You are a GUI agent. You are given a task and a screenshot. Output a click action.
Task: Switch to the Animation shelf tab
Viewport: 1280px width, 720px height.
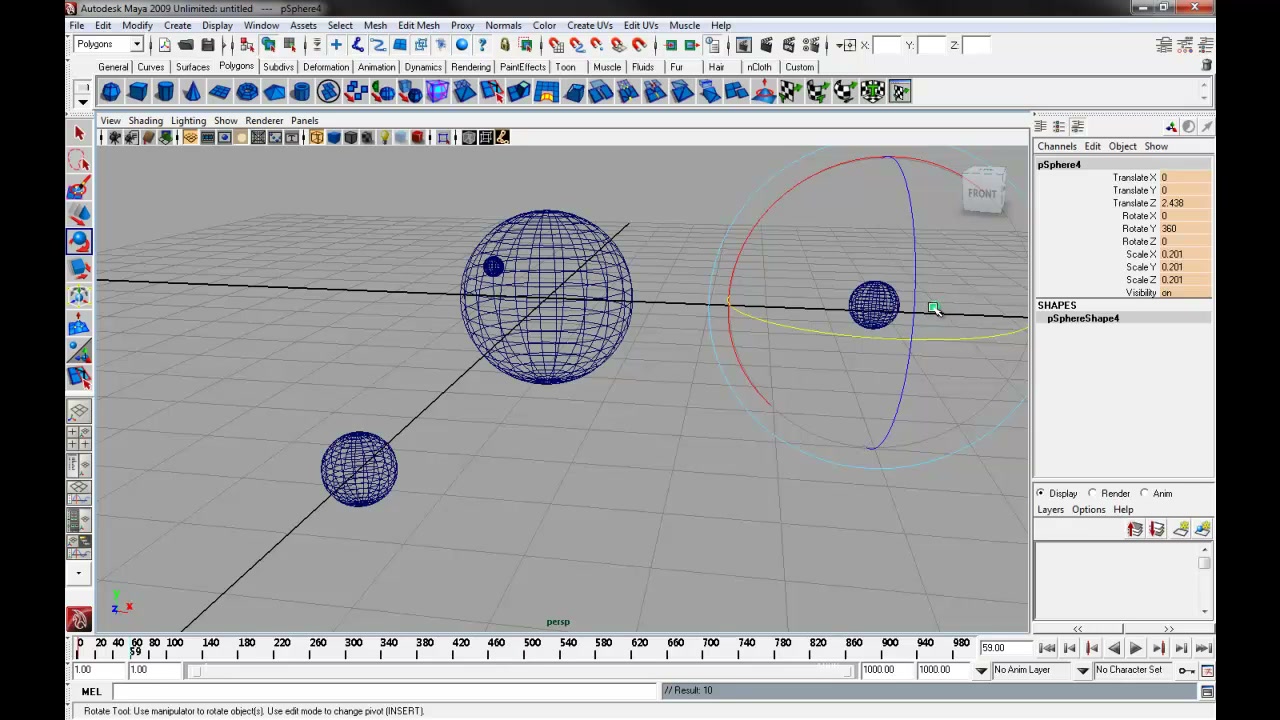tap(376, 67)
